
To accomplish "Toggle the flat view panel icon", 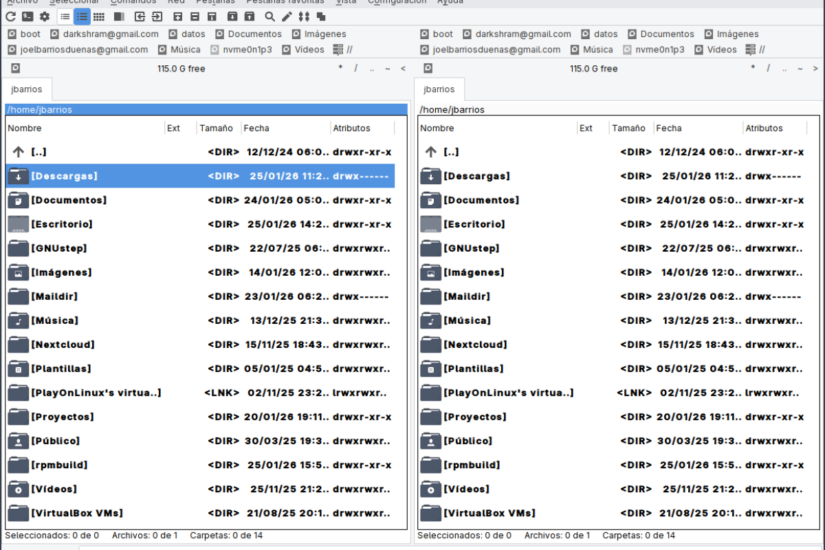I will point(119,17).
